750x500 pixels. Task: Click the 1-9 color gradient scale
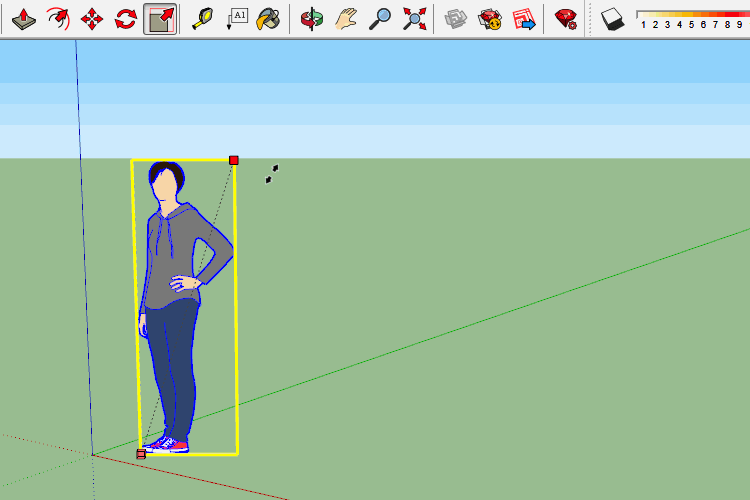690,18
